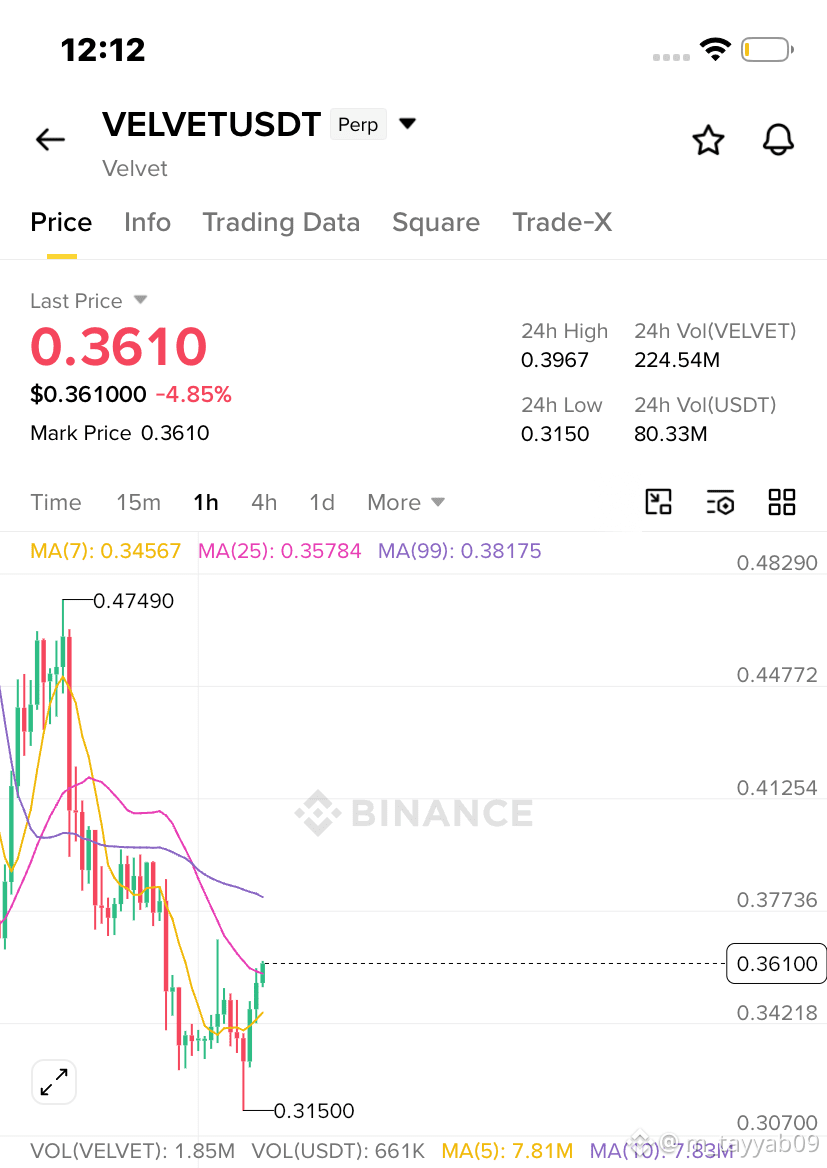Tap the back arrow icon
The width and height of the screenshot is (827, 1168).
[51, 139]
